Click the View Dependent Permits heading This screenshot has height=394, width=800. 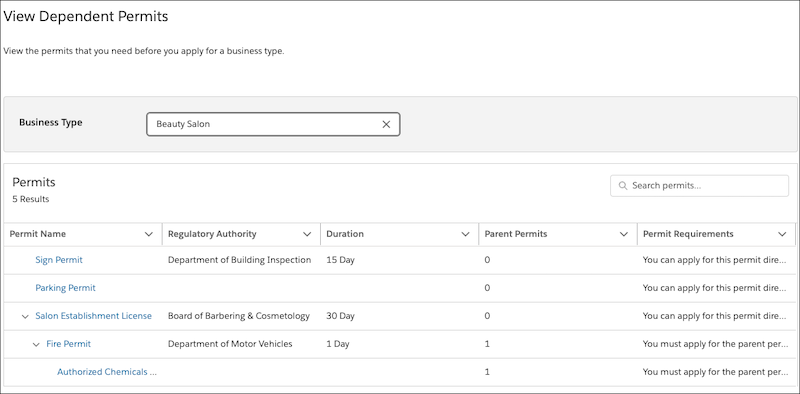(x=86, y=16)
